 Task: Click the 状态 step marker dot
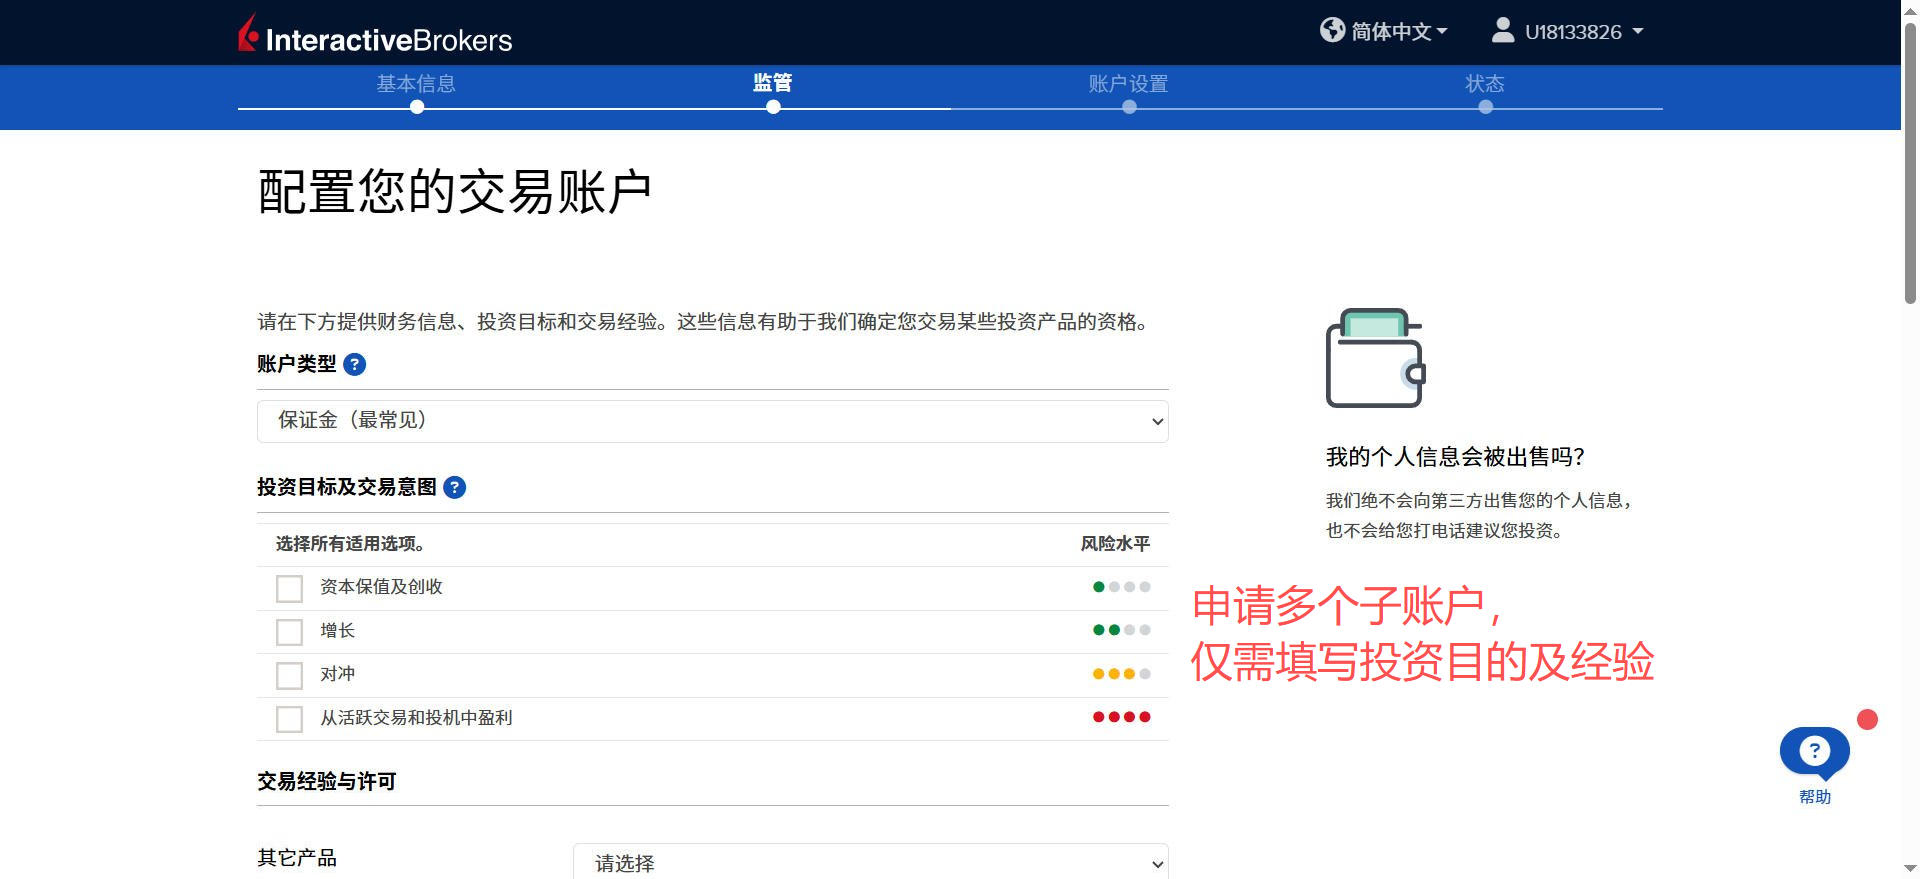pyautogui.click(x=1485, y=107)
